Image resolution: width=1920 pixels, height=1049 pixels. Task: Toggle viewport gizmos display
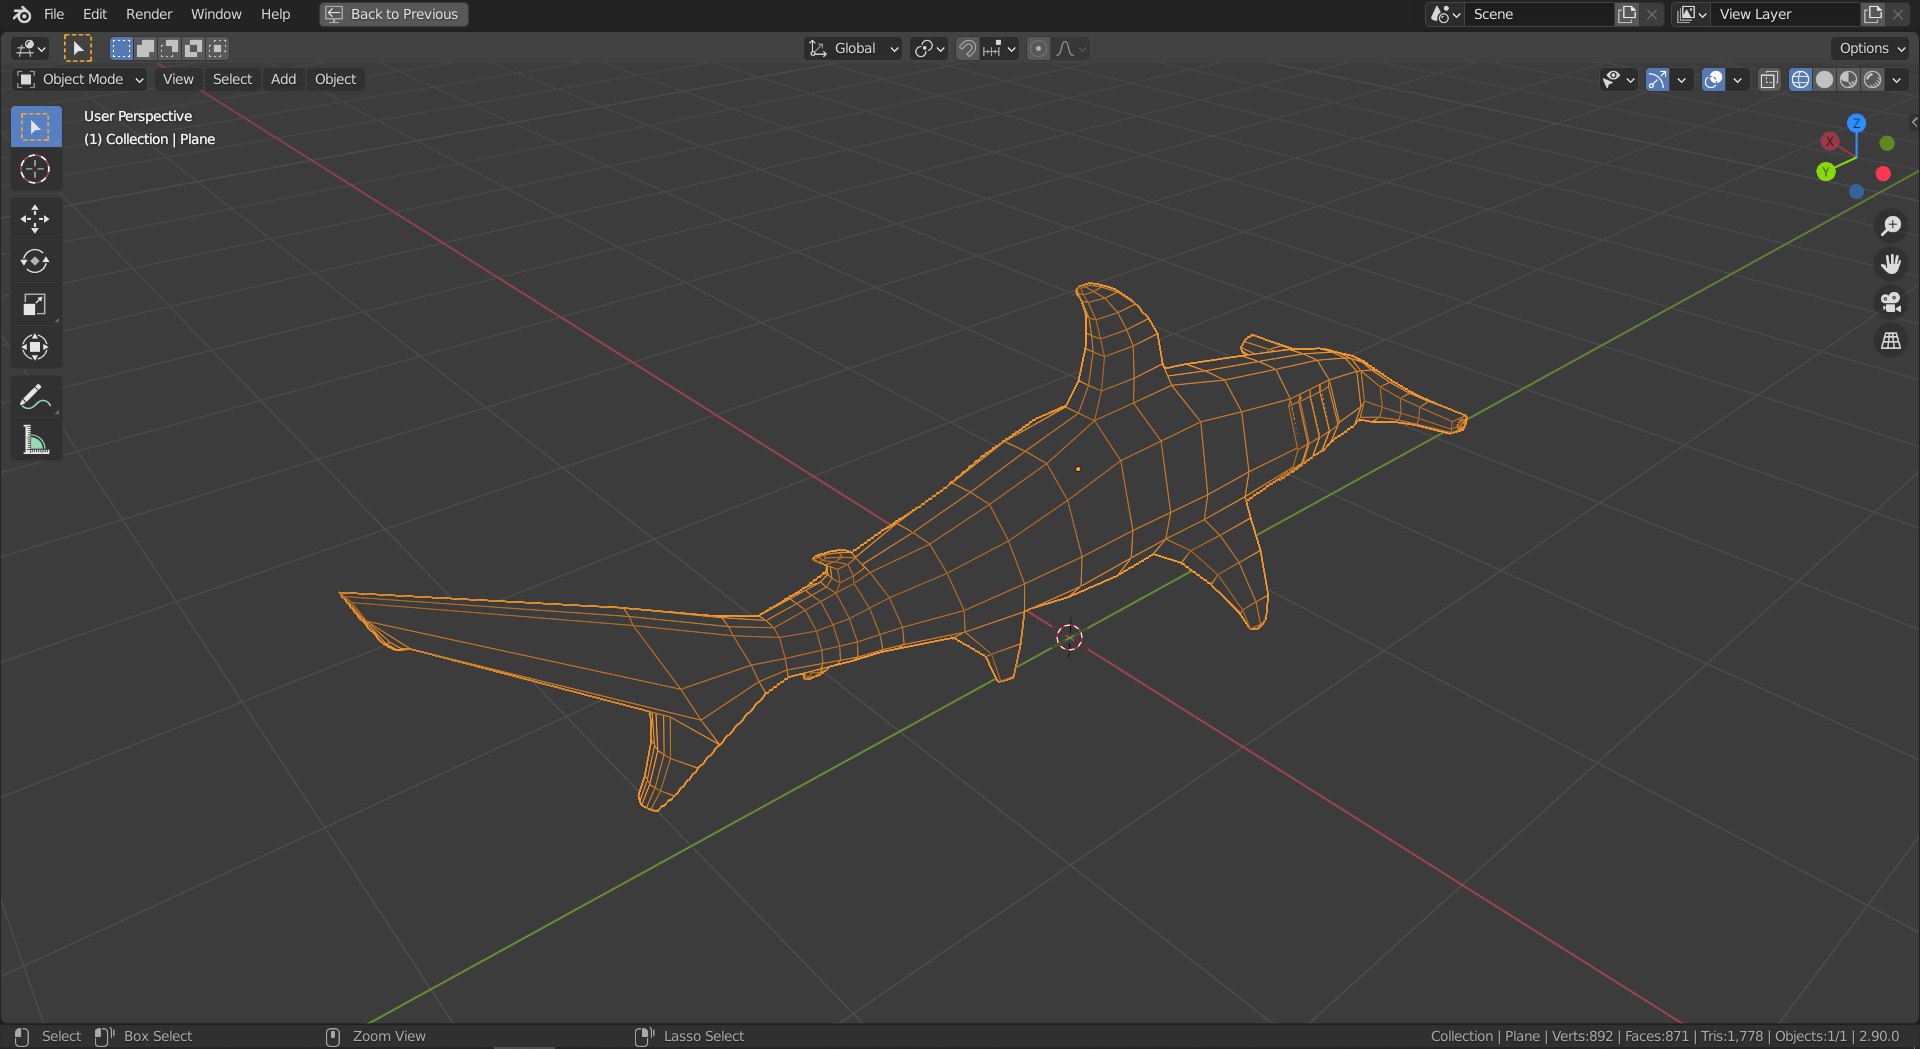1658,79
